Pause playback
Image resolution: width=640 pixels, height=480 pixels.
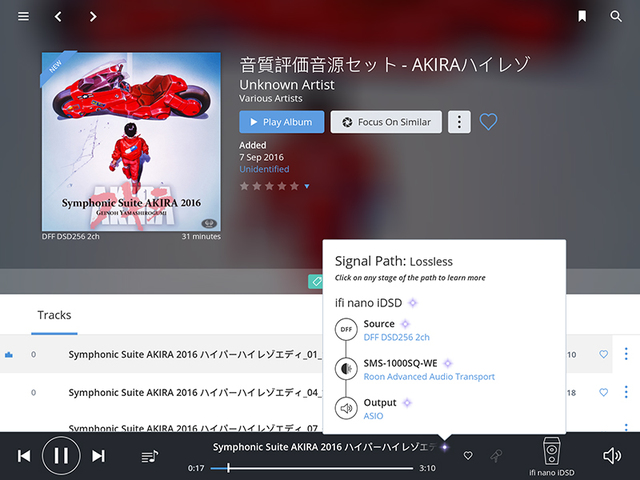[61, 456]
